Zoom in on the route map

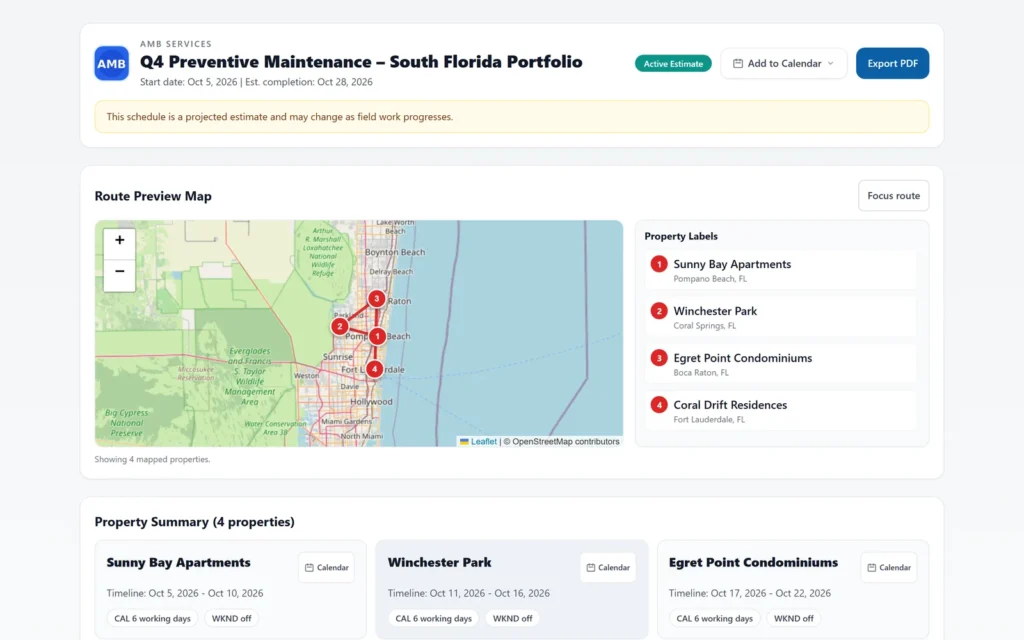(120, 240)
